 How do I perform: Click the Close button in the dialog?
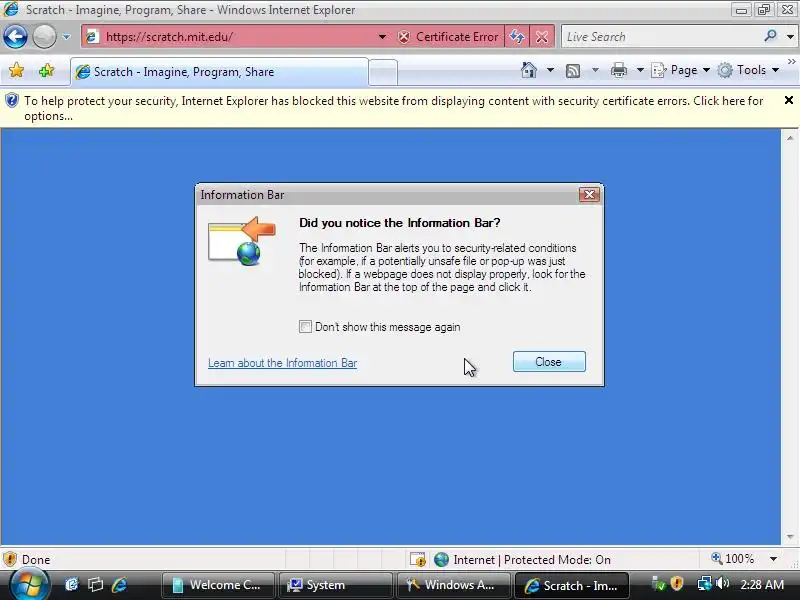549,362
